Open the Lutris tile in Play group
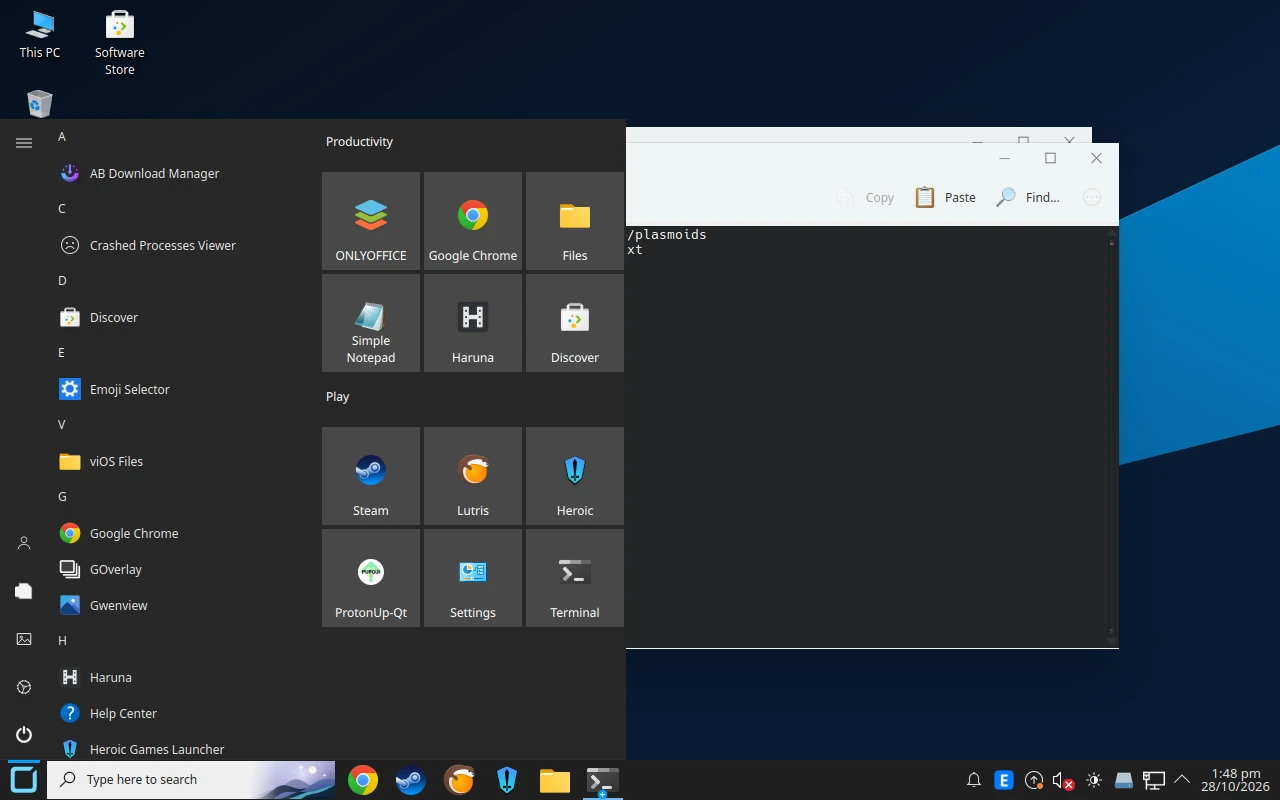Viewport: 1280px width, 800px height. 473,476
